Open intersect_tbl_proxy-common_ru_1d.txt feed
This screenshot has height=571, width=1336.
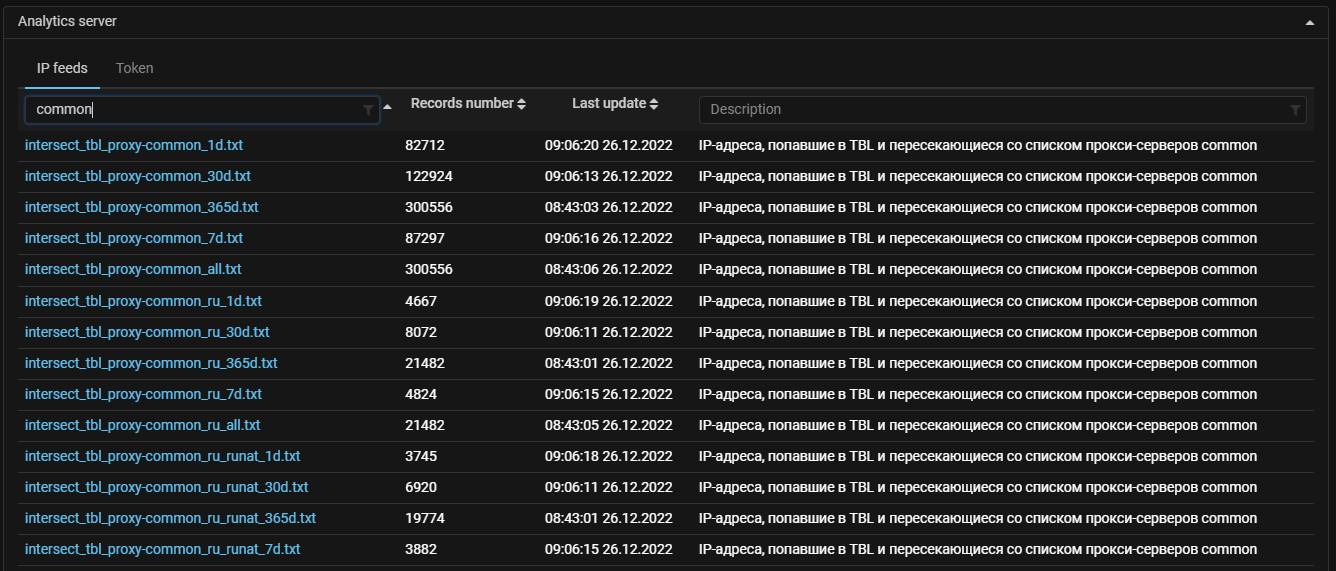[143, 301]
